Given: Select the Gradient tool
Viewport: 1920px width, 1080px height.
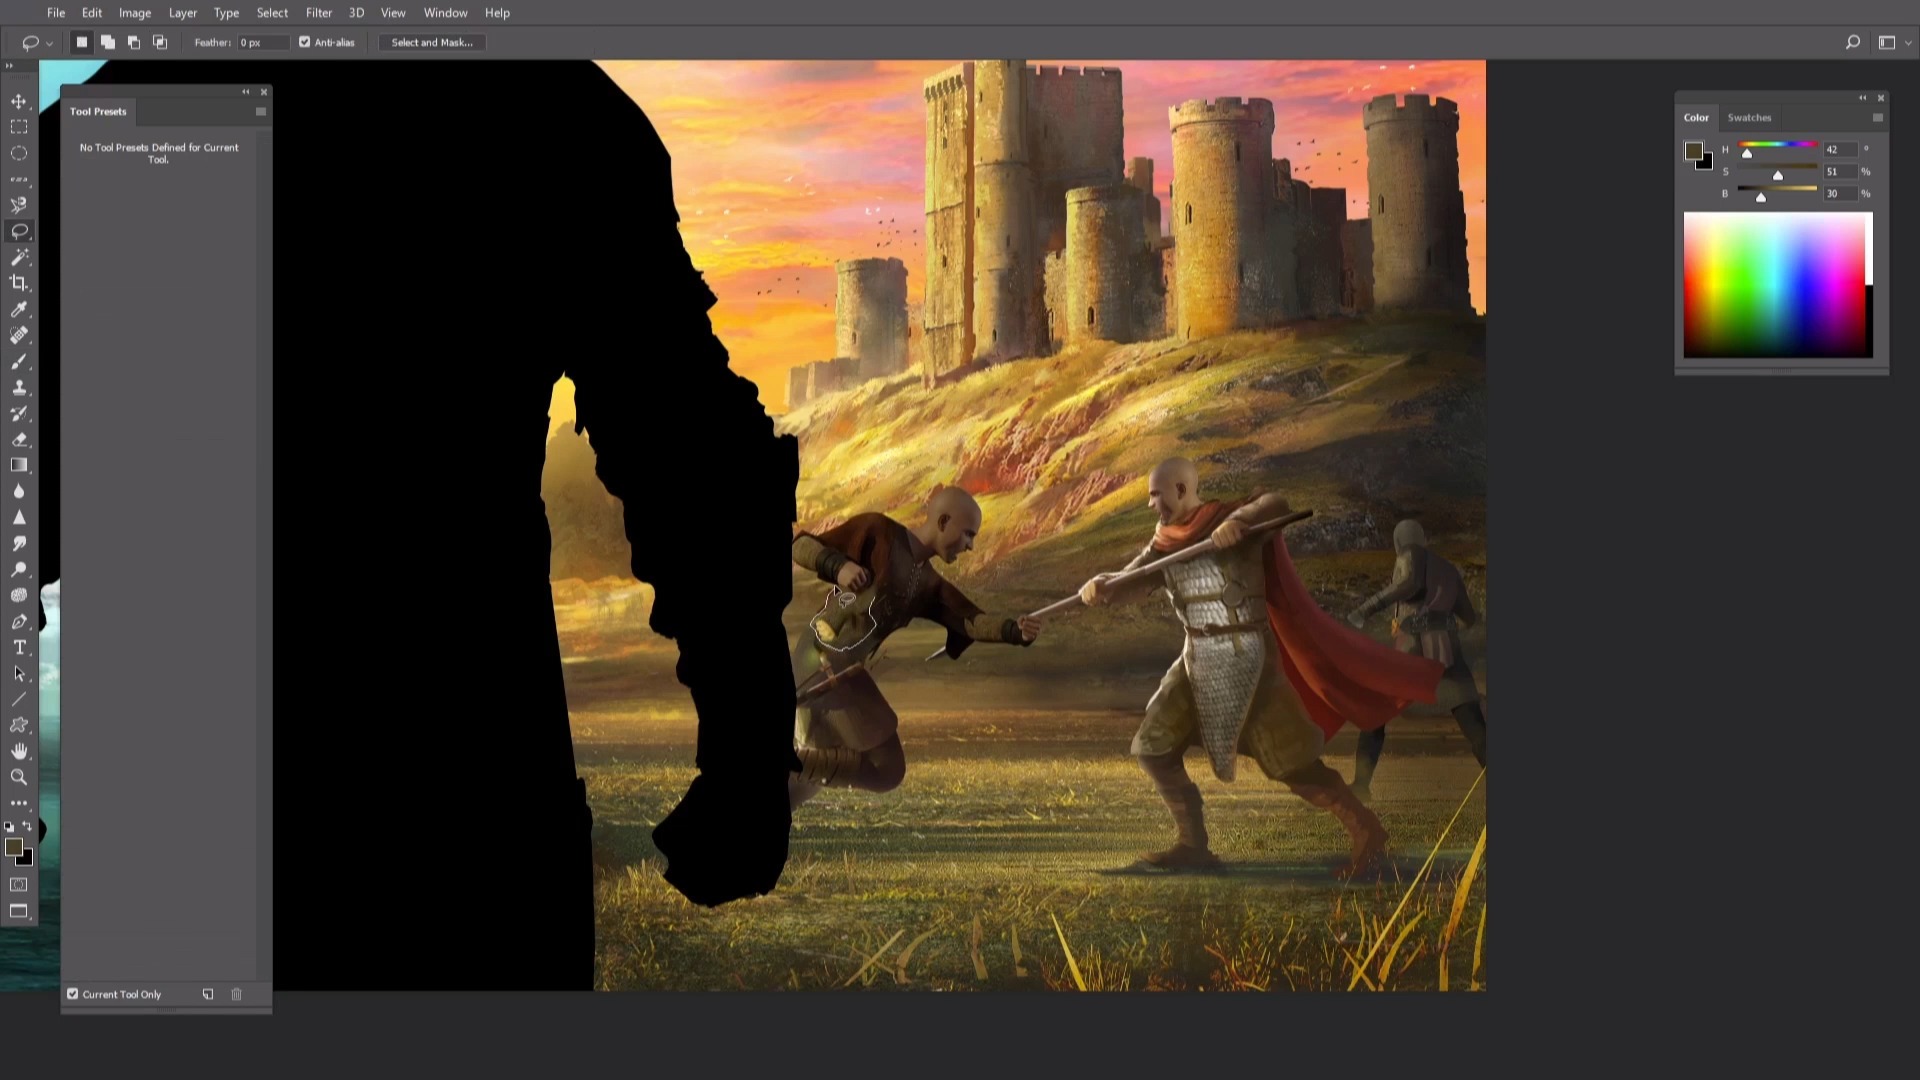Looking at the screenshot, I should (x=19, y=465).
